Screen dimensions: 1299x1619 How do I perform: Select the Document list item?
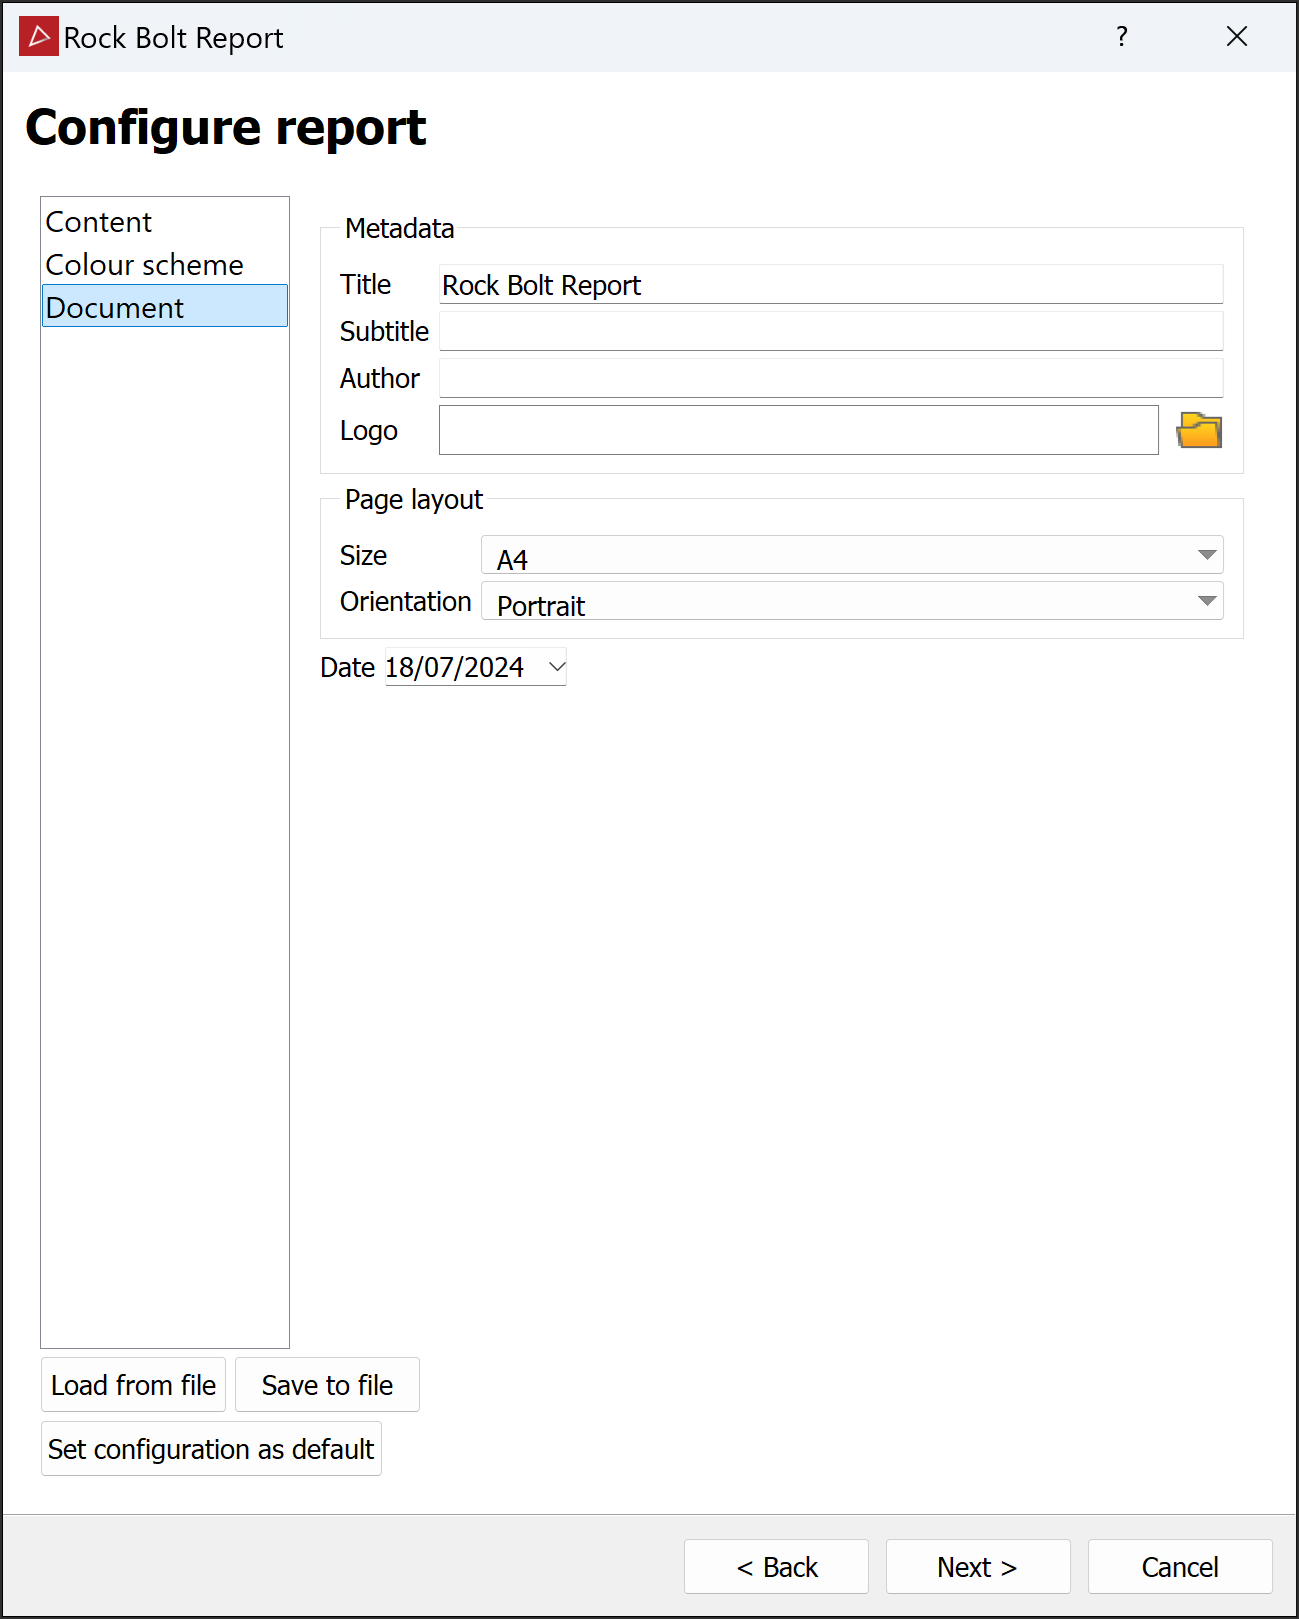115,307
